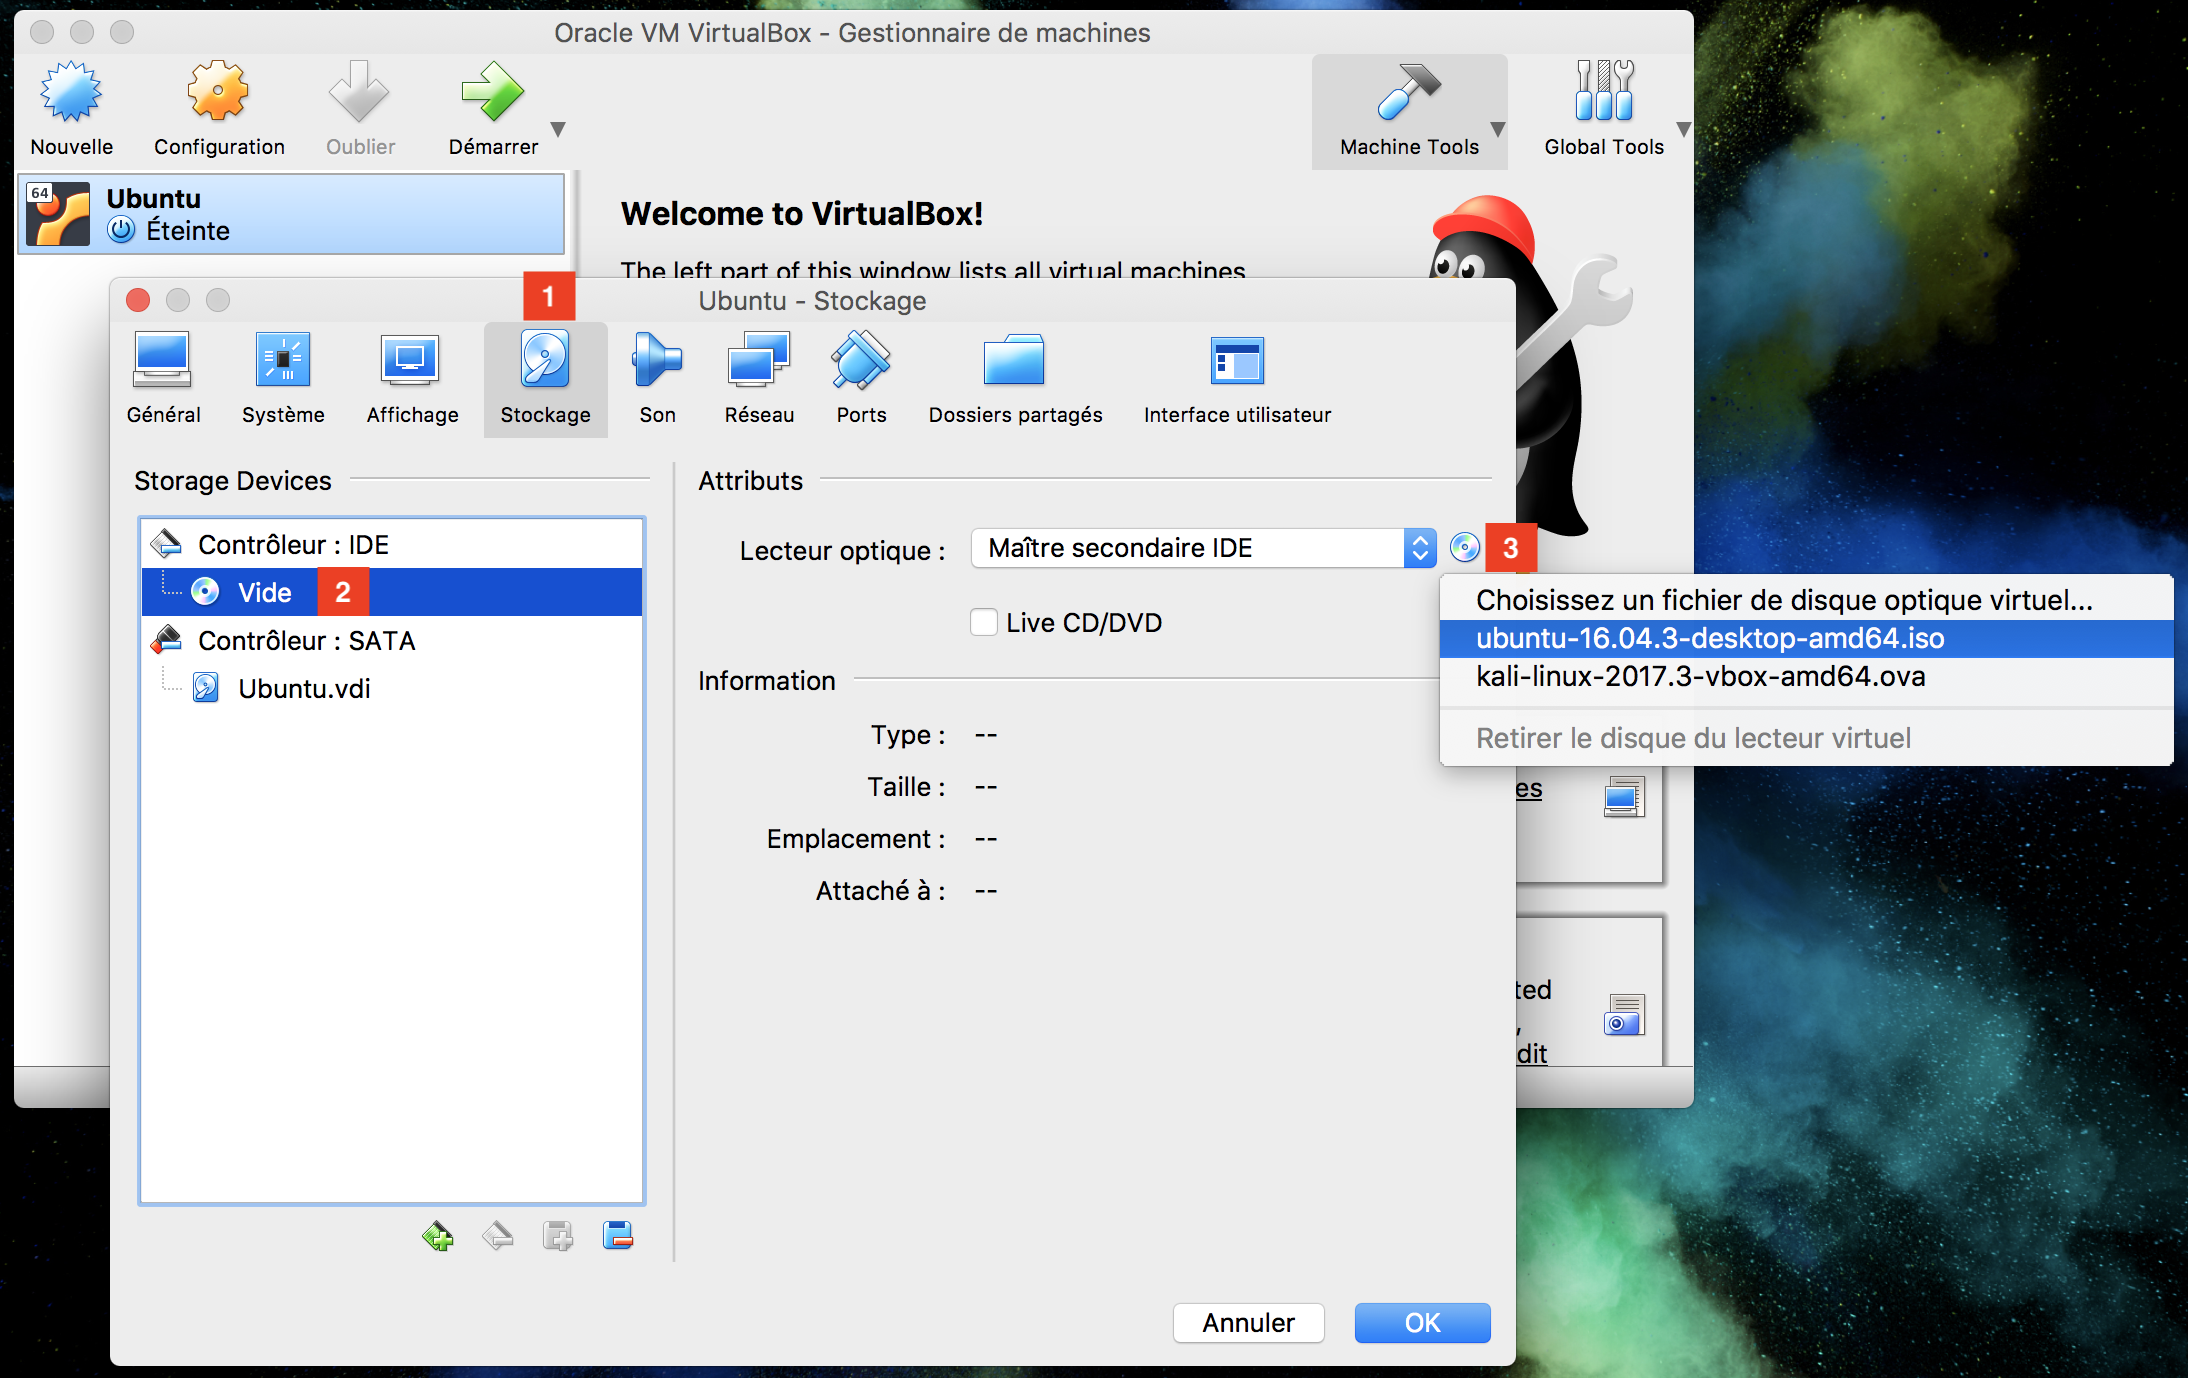The image size is (2188, 1378).
Task: Open Lecteur optique Maître secondaire IDE dropdown
Action: tap(1204, 548)
